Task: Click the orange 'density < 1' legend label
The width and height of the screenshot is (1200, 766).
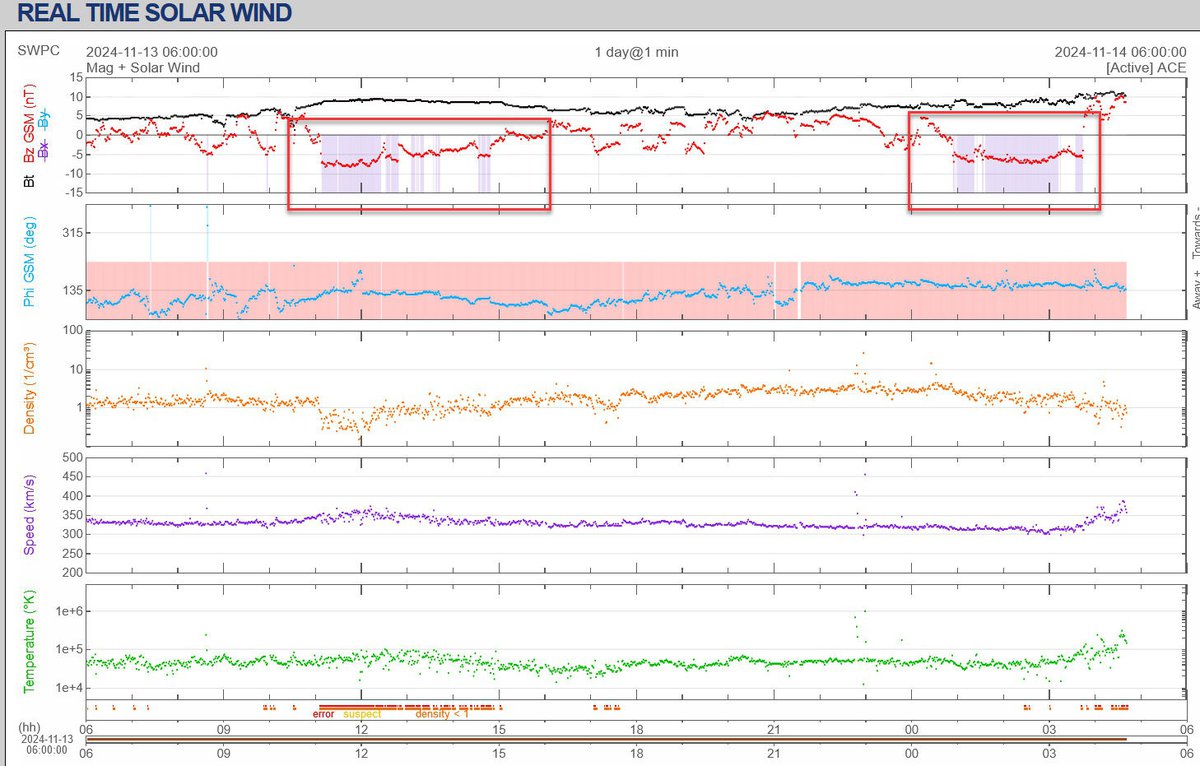Action: tap(441, 714)
